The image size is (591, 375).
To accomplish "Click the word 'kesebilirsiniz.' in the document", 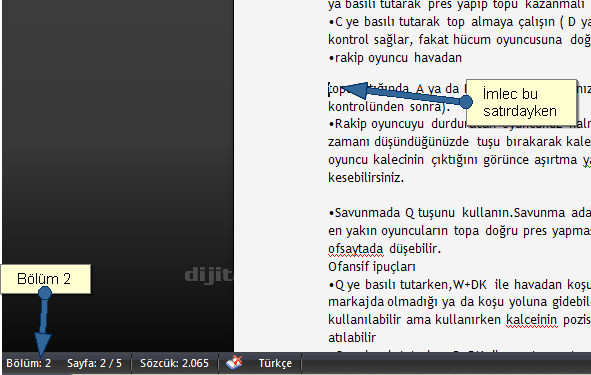I will [x=366, y=178].
